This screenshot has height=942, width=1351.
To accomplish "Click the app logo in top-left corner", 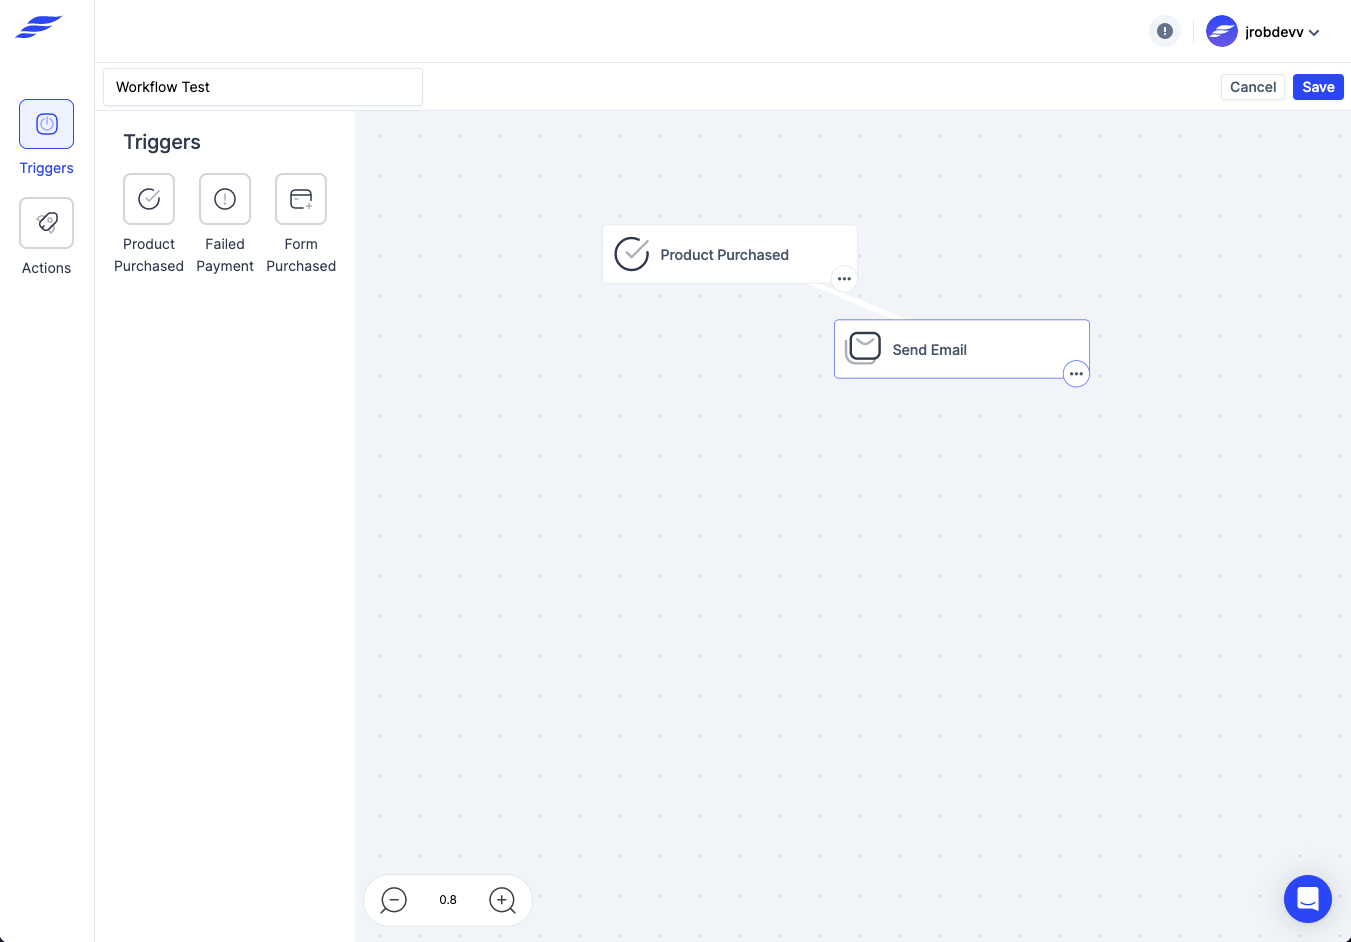I will [39, 27].
